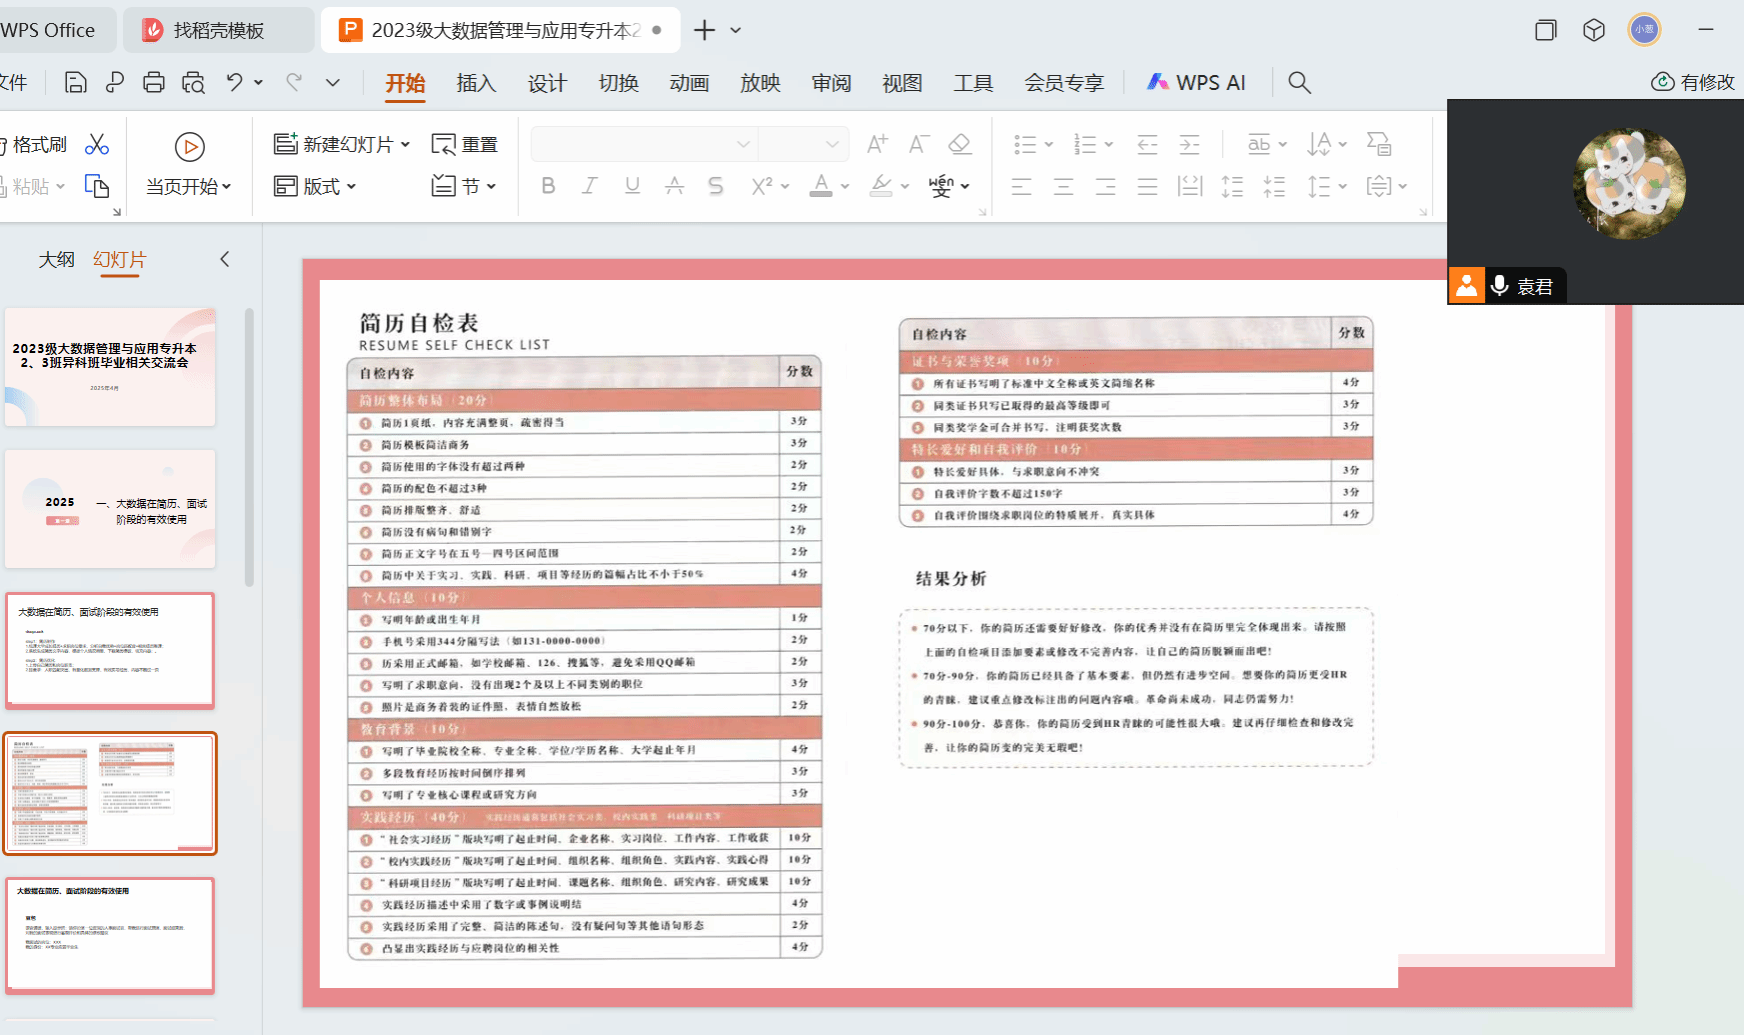Start slideshow with the play icon

point(189,147)
